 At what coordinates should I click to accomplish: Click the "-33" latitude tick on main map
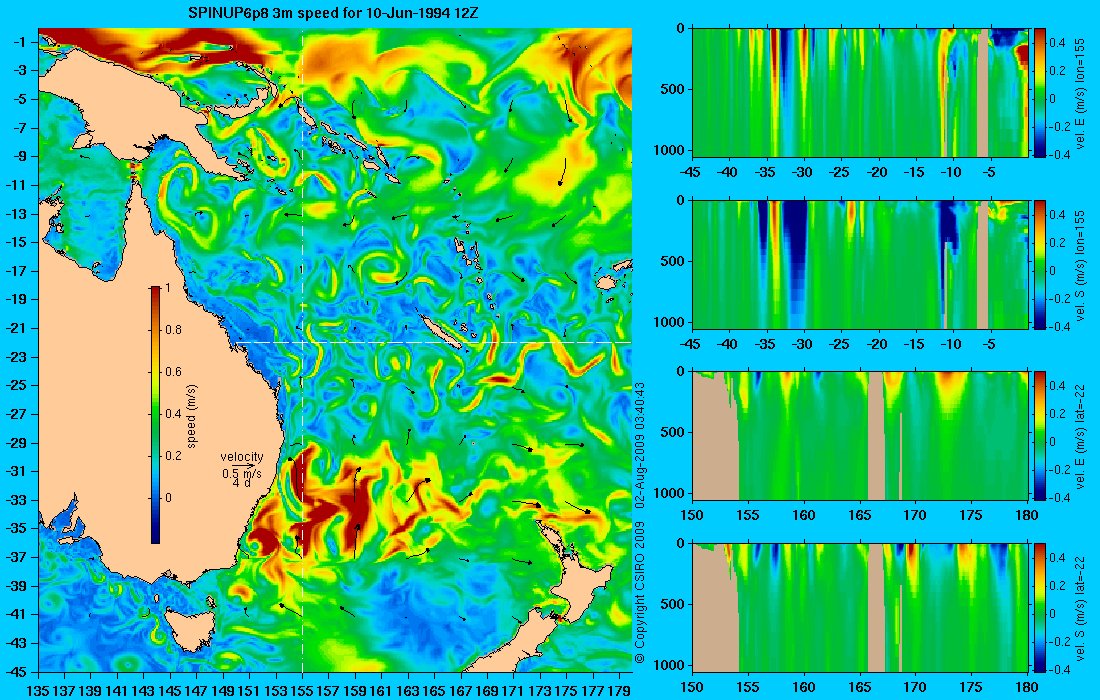(x=16, y=500)
